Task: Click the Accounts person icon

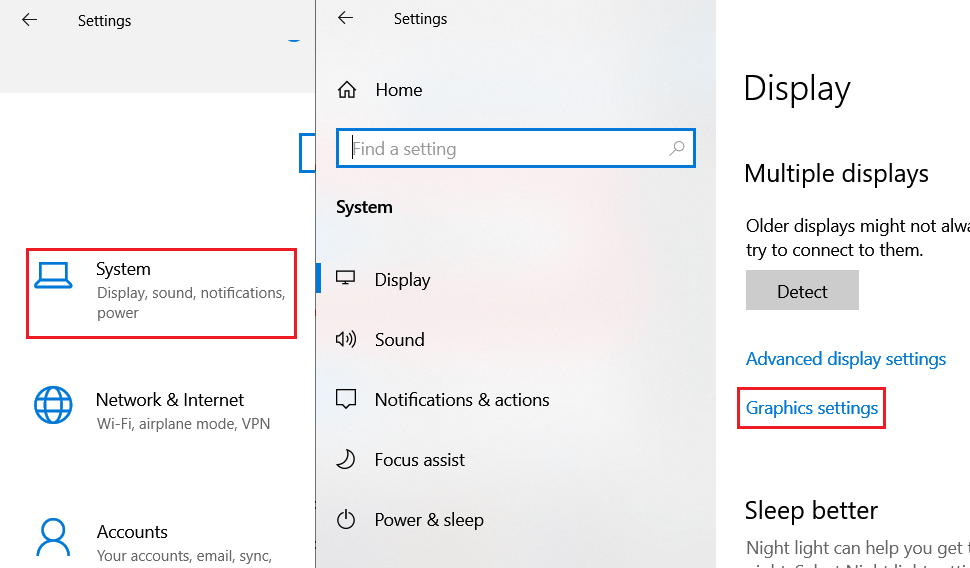Action: (x=53, y=537)
